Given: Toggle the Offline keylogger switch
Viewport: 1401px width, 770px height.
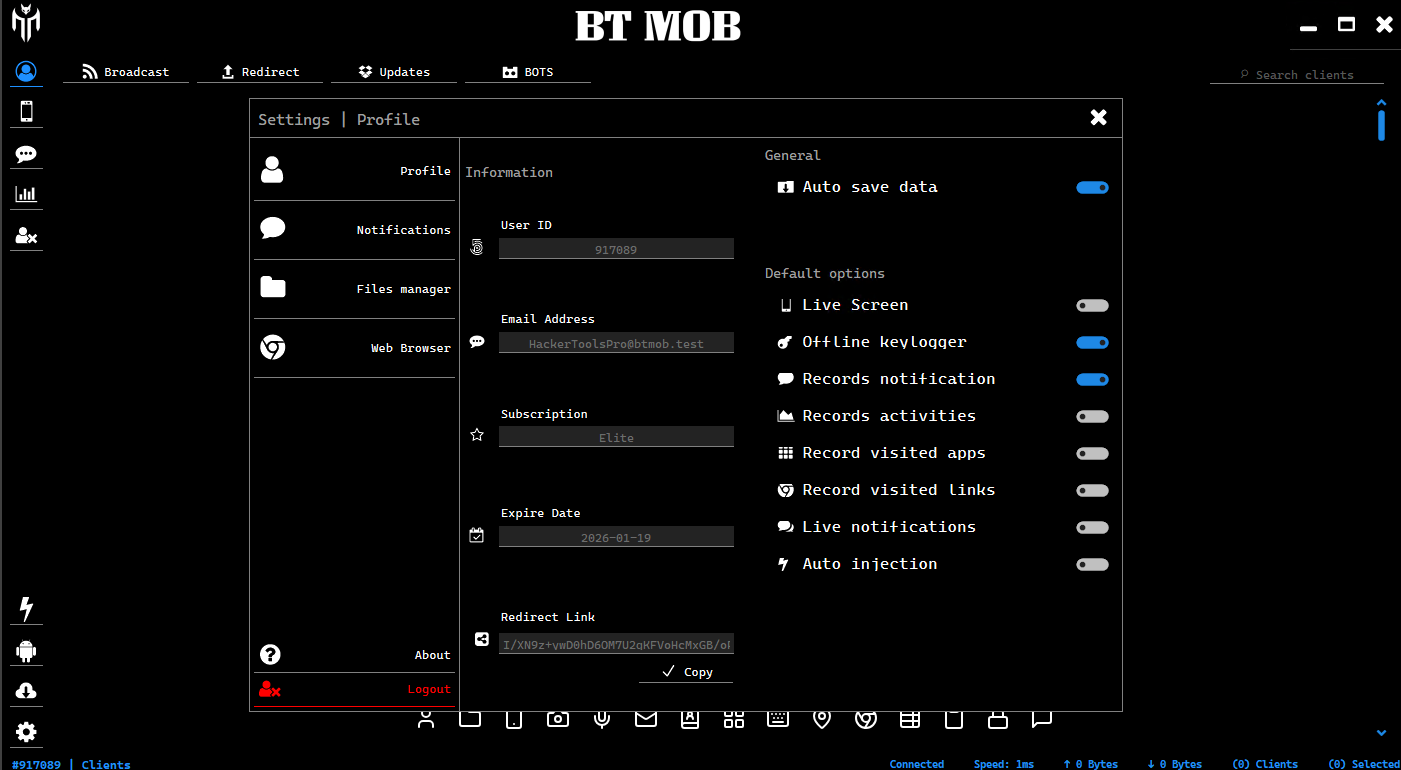Looking at the screenshot, I should click(1092, 342).
